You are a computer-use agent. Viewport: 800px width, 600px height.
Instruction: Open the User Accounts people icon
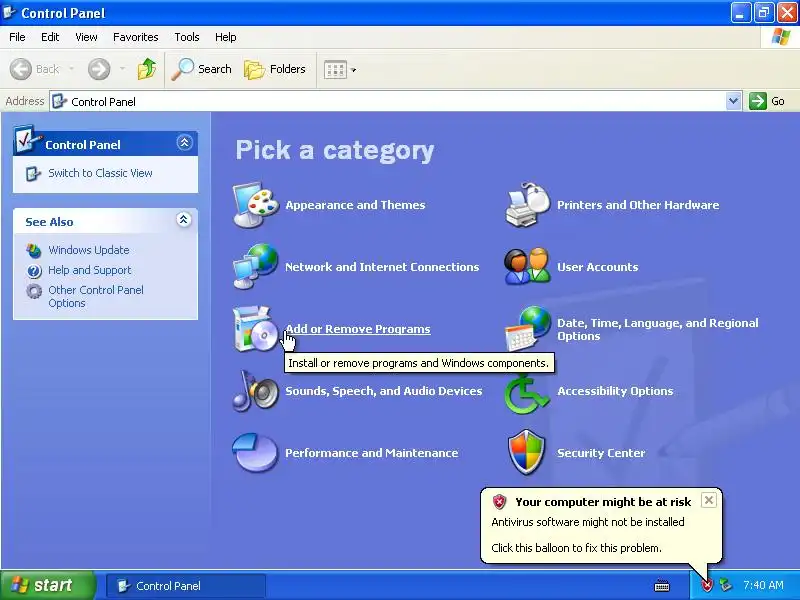[528, 267]
